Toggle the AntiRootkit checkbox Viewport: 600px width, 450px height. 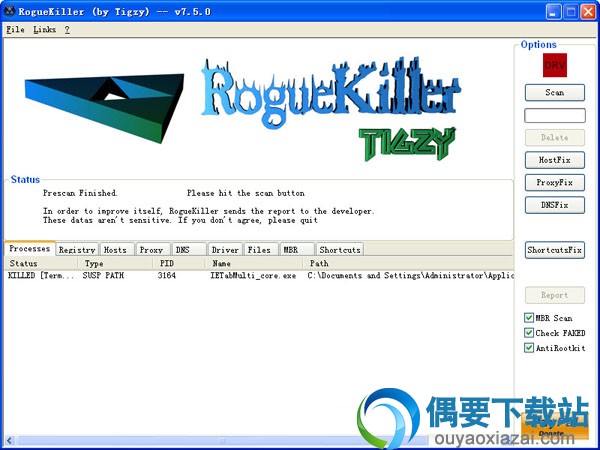pyautogui.click(x=529, y=347)
